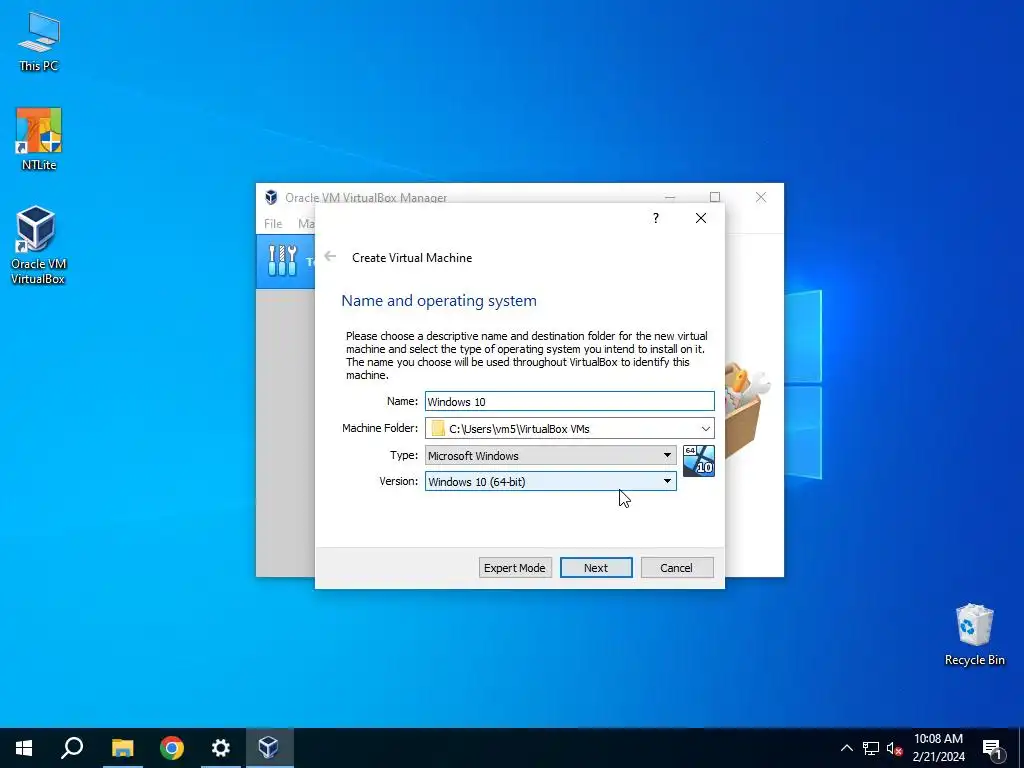
Task: Click the Windows 10 64-bit OS badge icon
Action: (699, 461)
